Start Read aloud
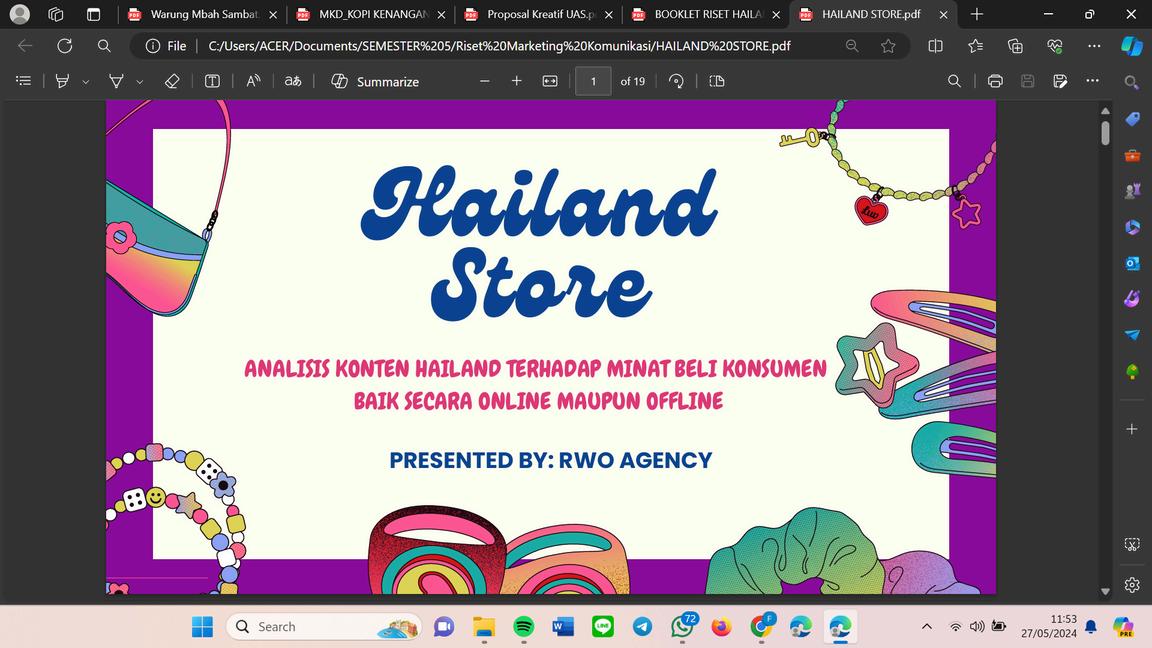Image resolution: width=1152 pixels, height=648 pixels. tap(253, 81)
